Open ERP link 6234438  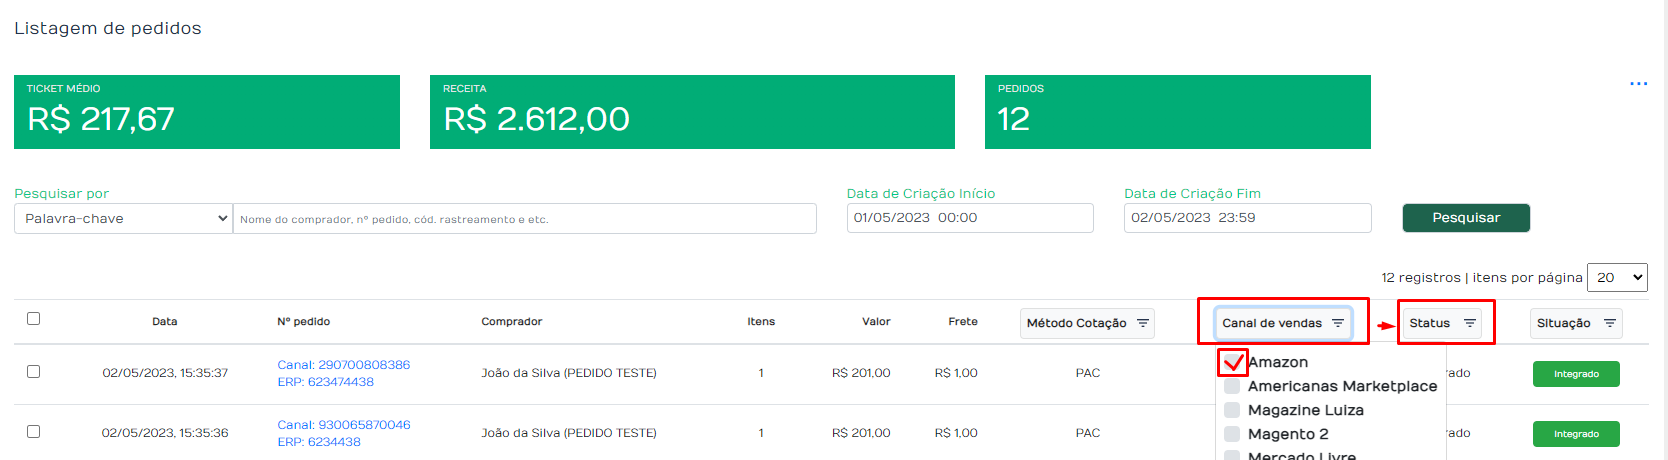[x=319, y=442]
